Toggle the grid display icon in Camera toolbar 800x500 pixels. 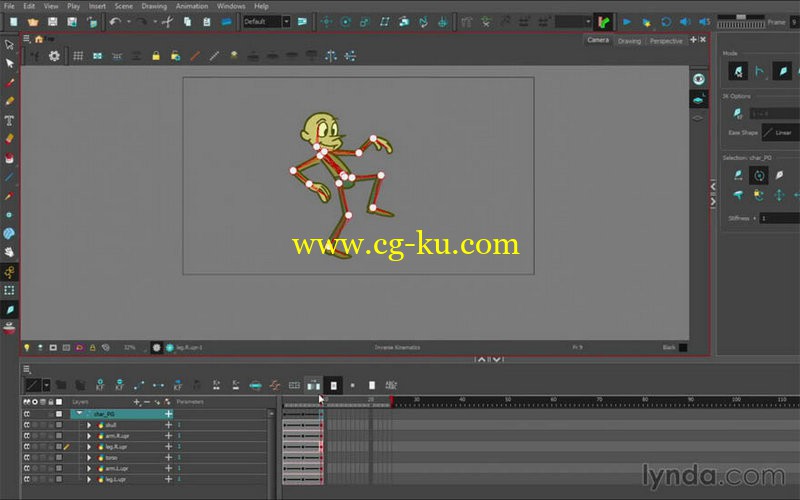pos(78,56)
